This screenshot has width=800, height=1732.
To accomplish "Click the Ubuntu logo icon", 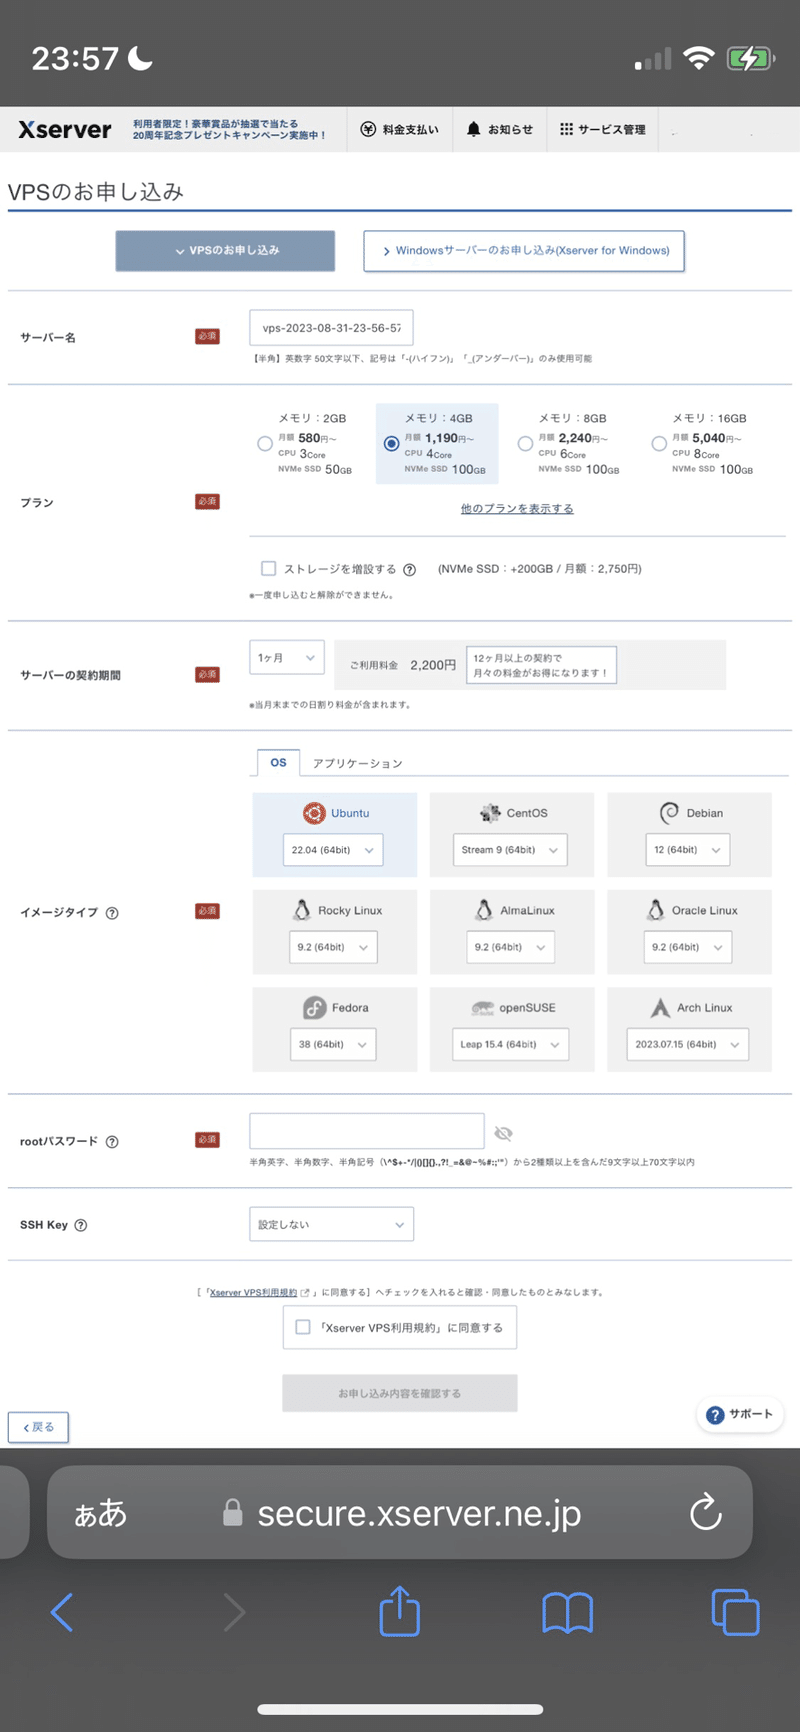I will tap(314, 813).
